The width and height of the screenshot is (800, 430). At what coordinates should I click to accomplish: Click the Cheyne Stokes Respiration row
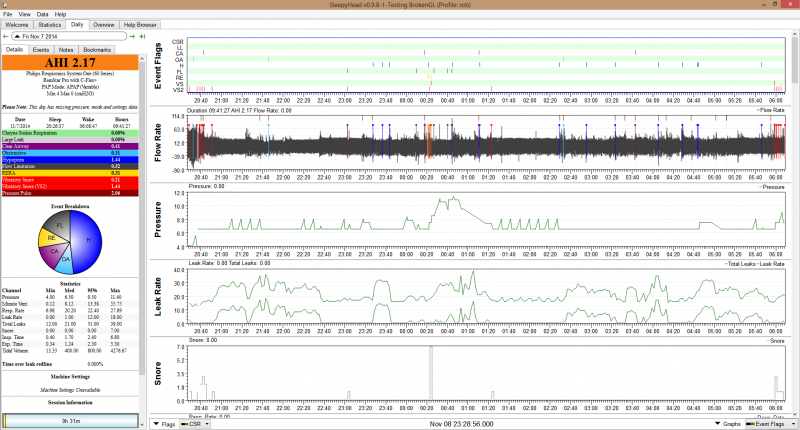click(70, 133)
